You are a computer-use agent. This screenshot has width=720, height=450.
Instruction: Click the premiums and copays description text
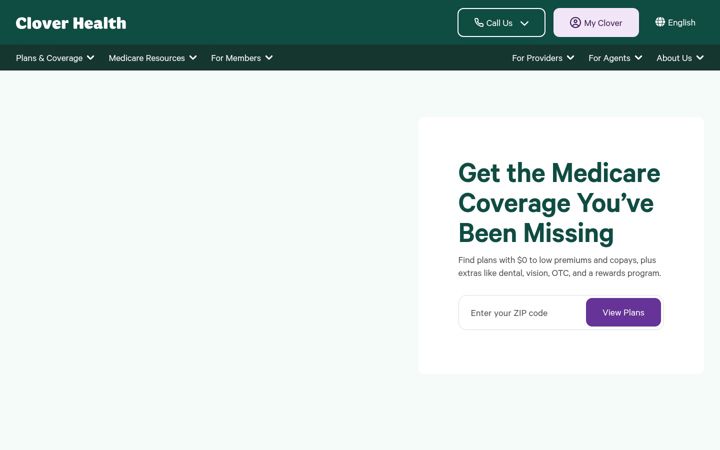pos(559,266)
